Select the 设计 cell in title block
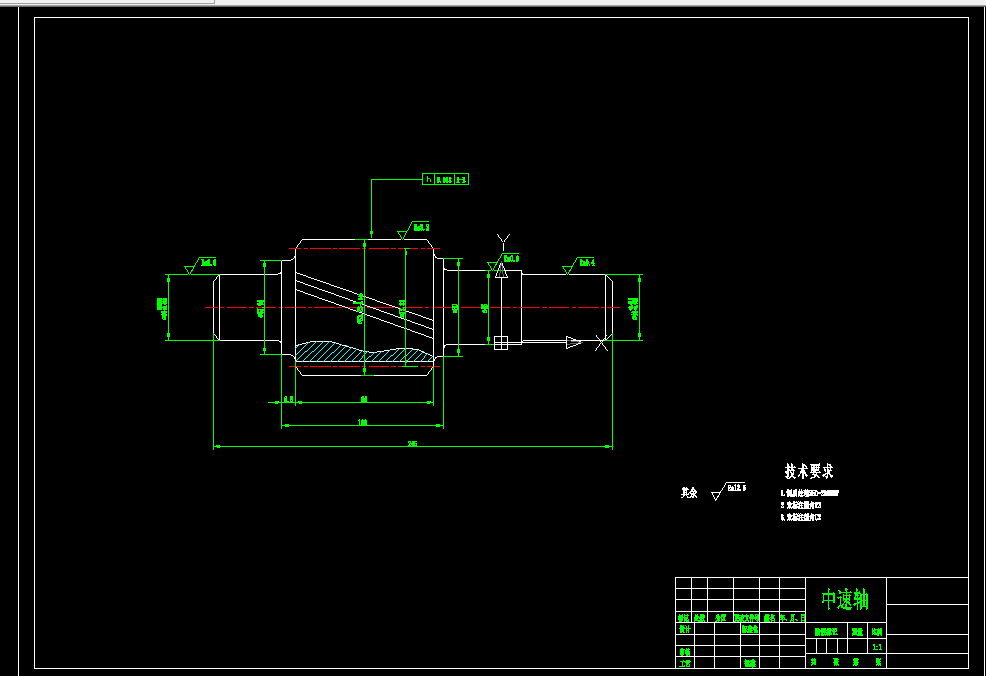Image resolution: width=986 pixels, height=676 pixels. point(684,629)
